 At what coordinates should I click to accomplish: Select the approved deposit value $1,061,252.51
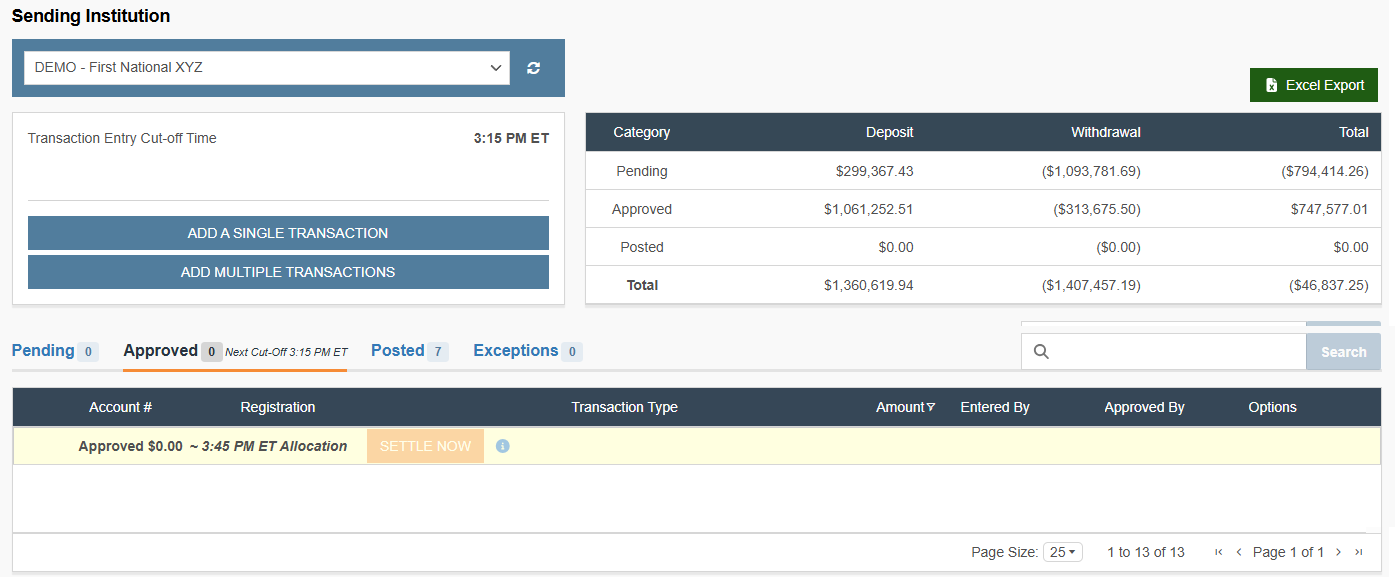click(x=869, y=209)
